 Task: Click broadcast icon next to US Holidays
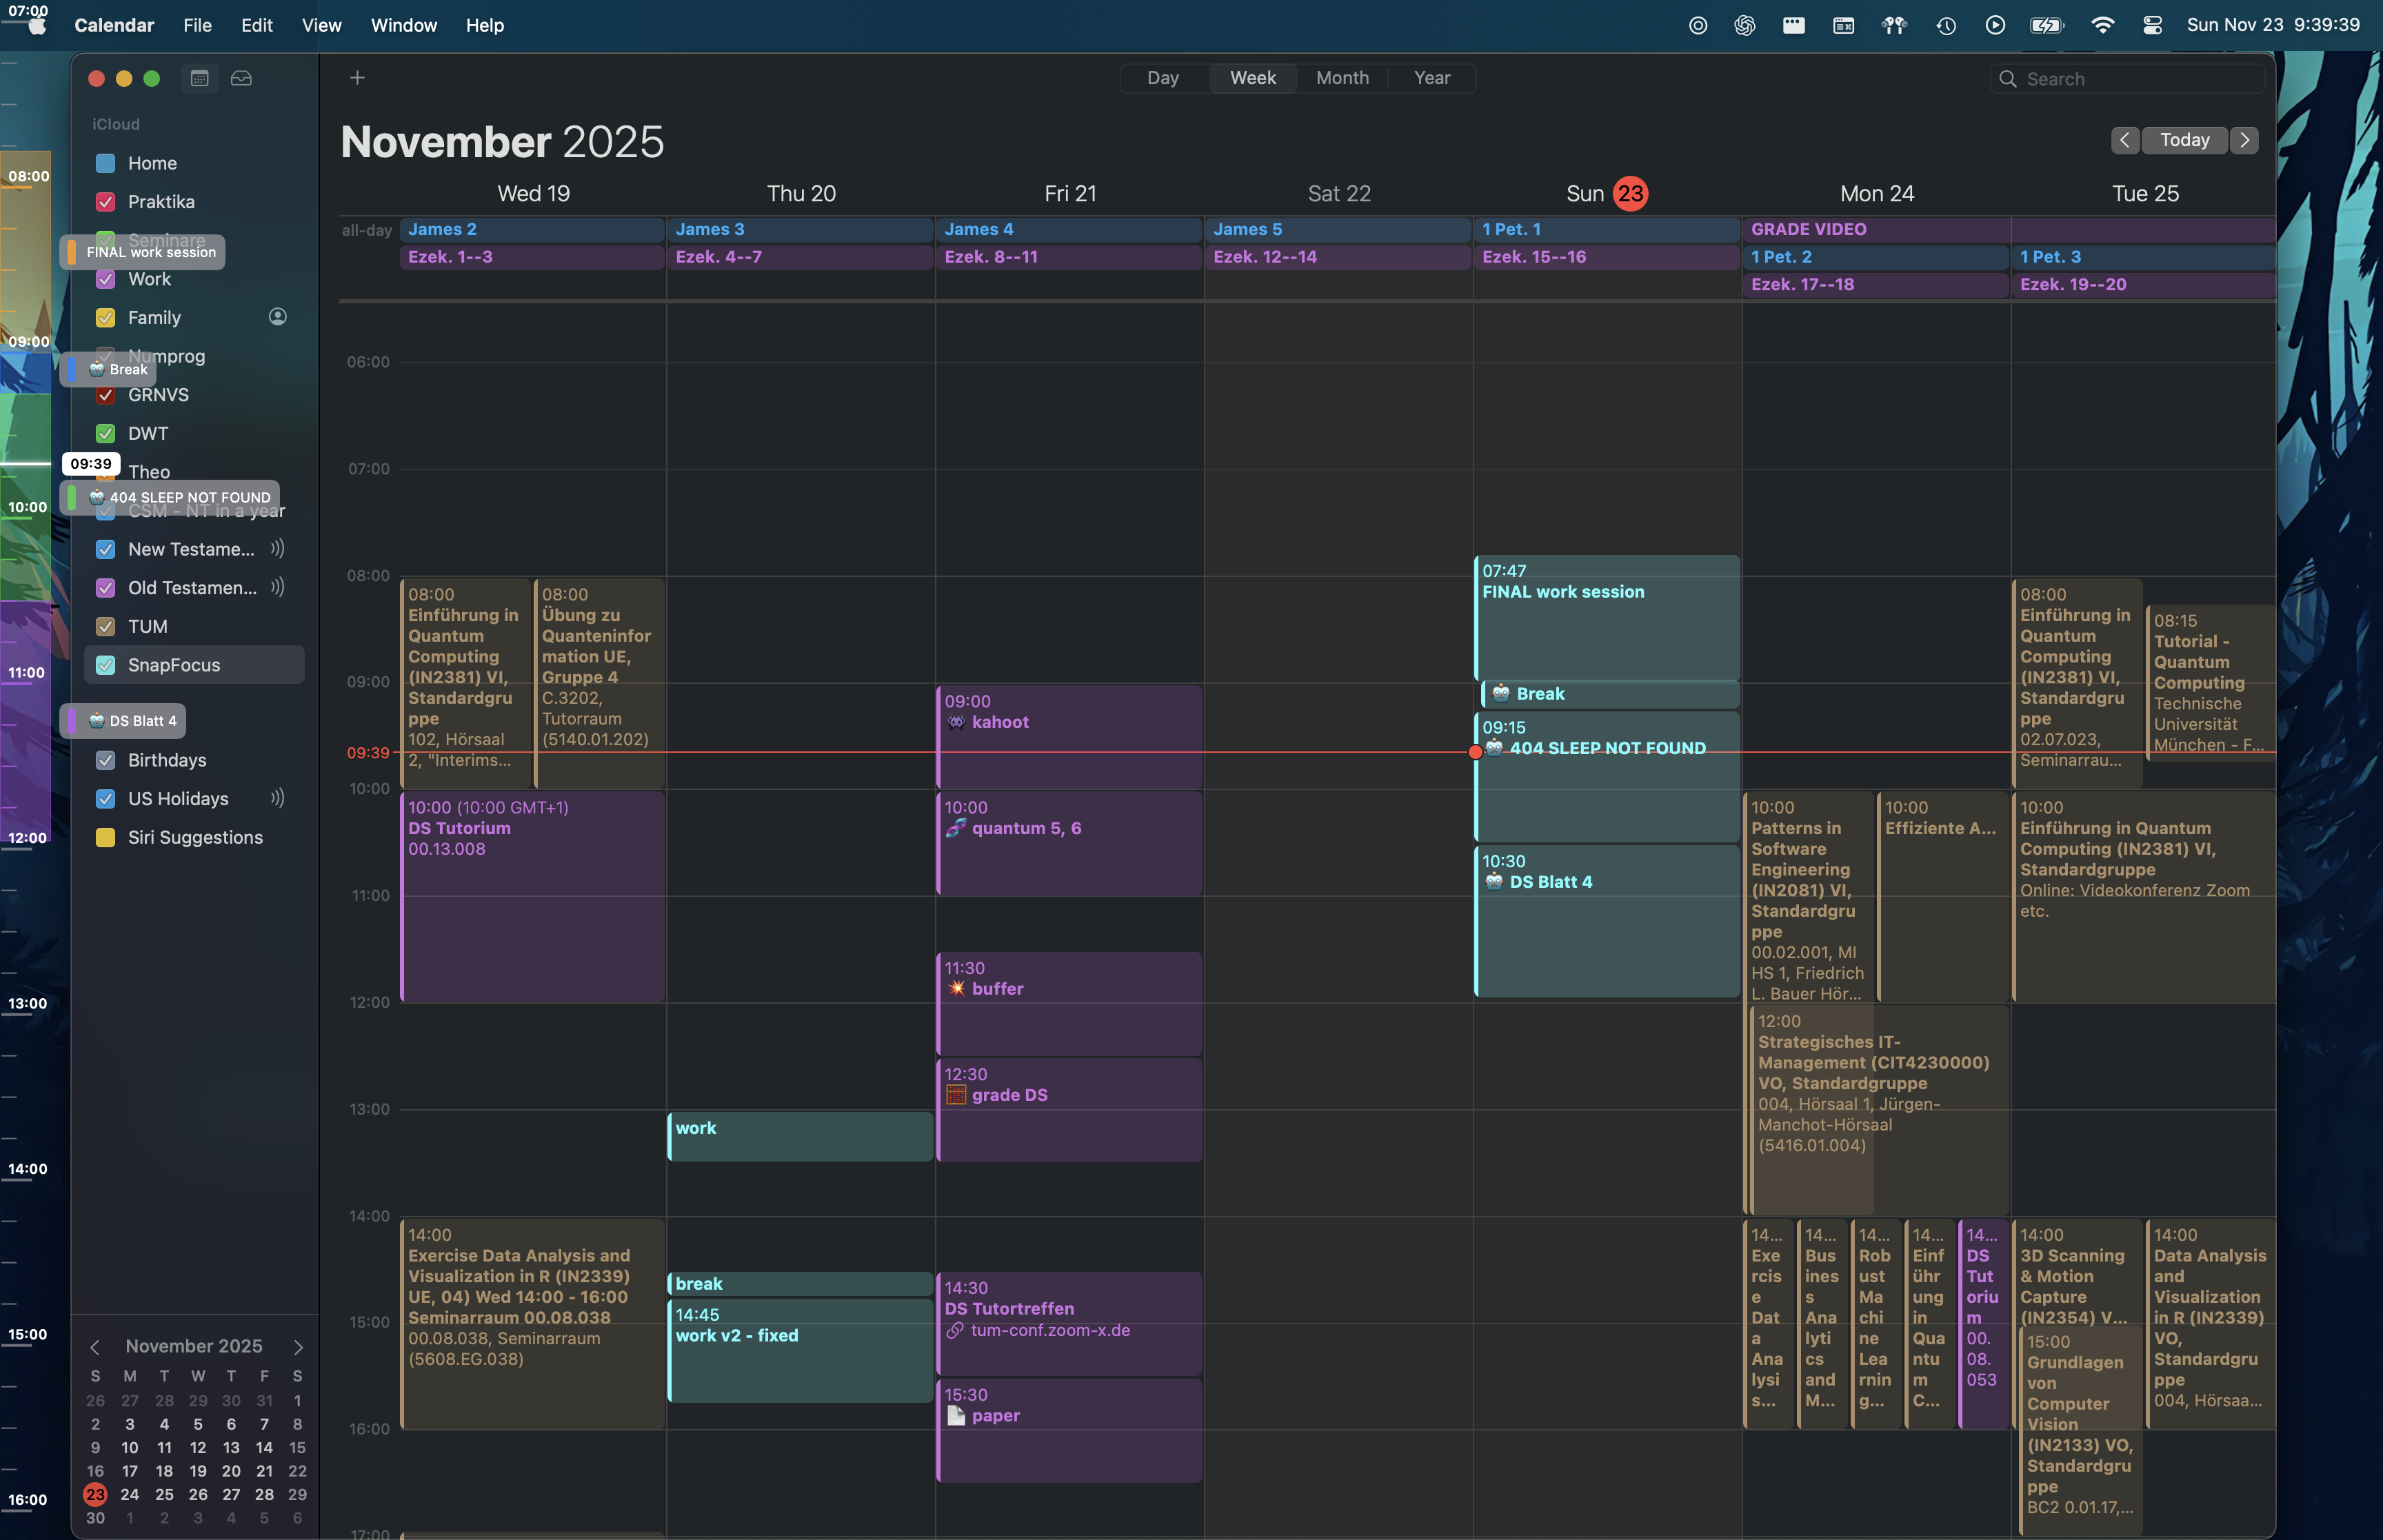click(x=278, y=798)
